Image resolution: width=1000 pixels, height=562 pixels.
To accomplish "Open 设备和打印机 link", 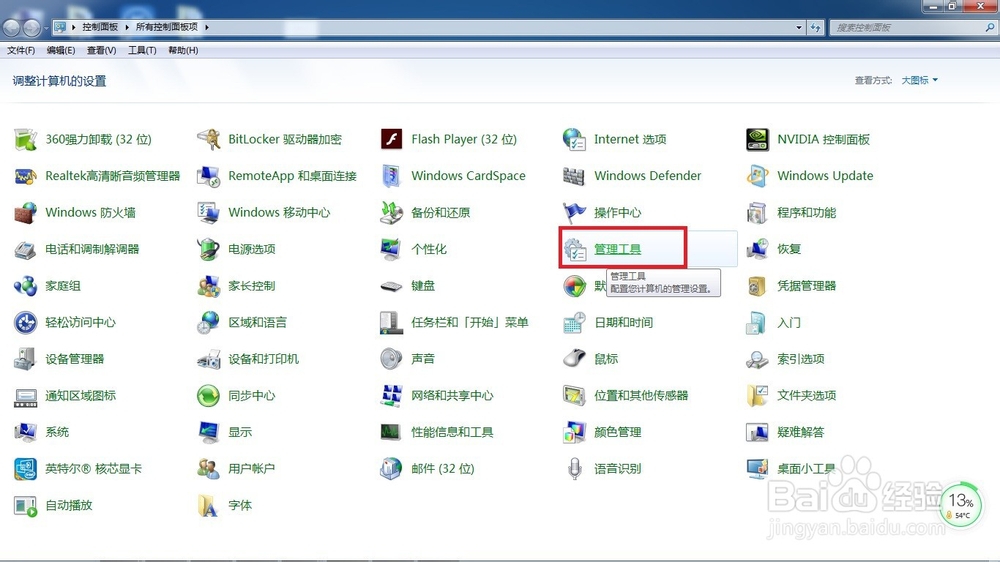I will [x=263, y=359].
